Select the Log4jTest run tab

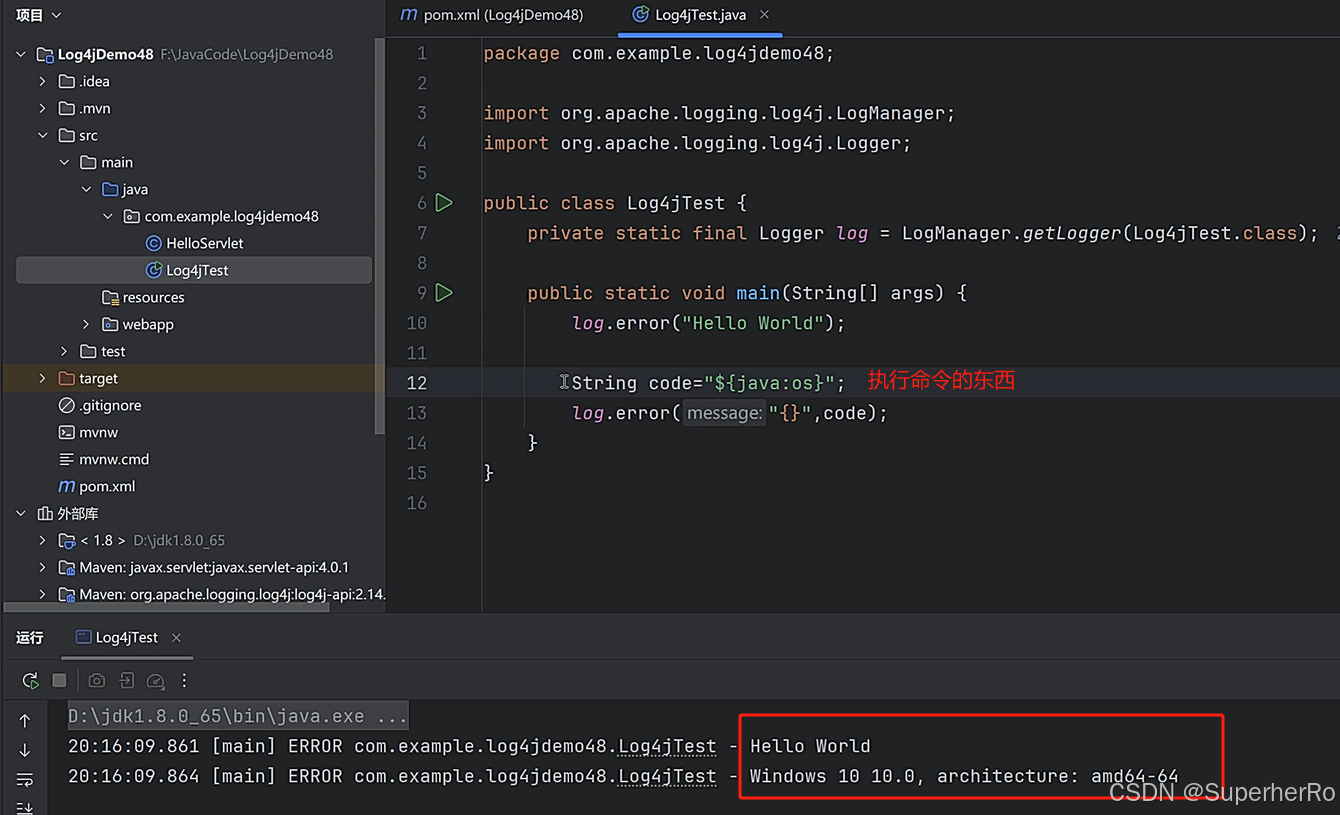pyautogui.click(x=126, y=638)
